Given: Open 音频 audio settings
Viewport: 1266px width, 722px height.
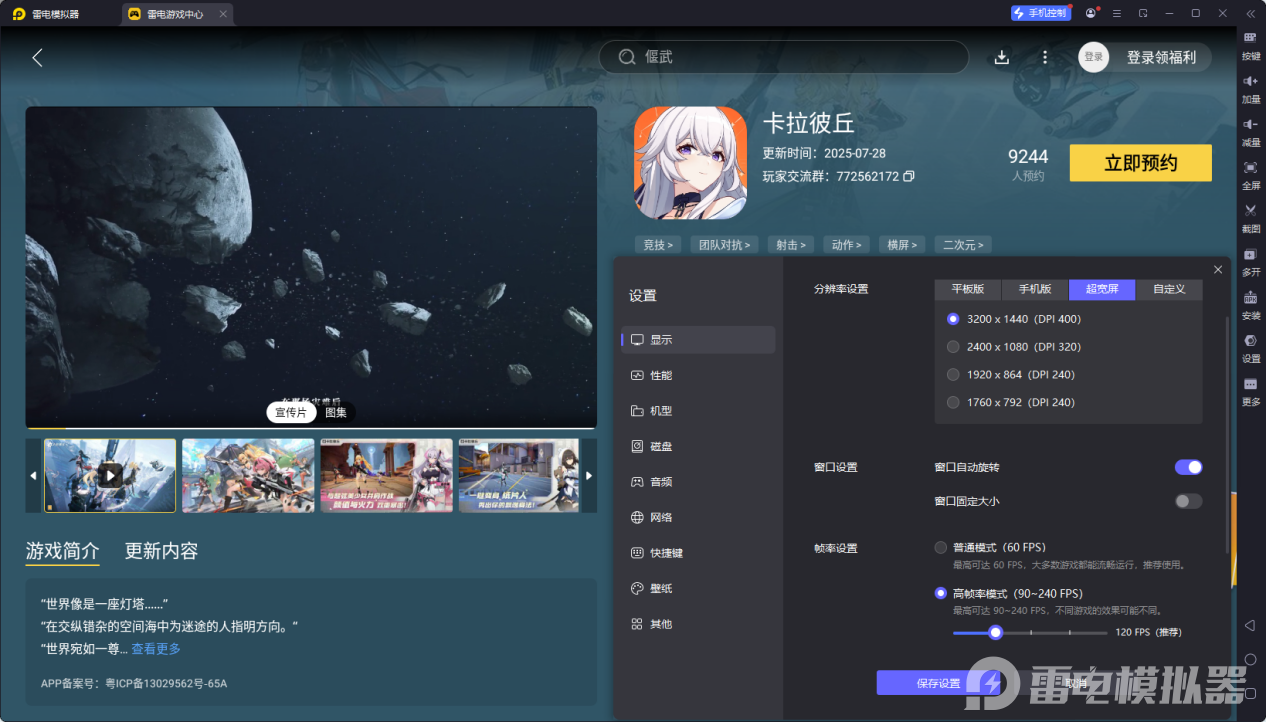Looking at the screenshot, I should tap(698, 482).
